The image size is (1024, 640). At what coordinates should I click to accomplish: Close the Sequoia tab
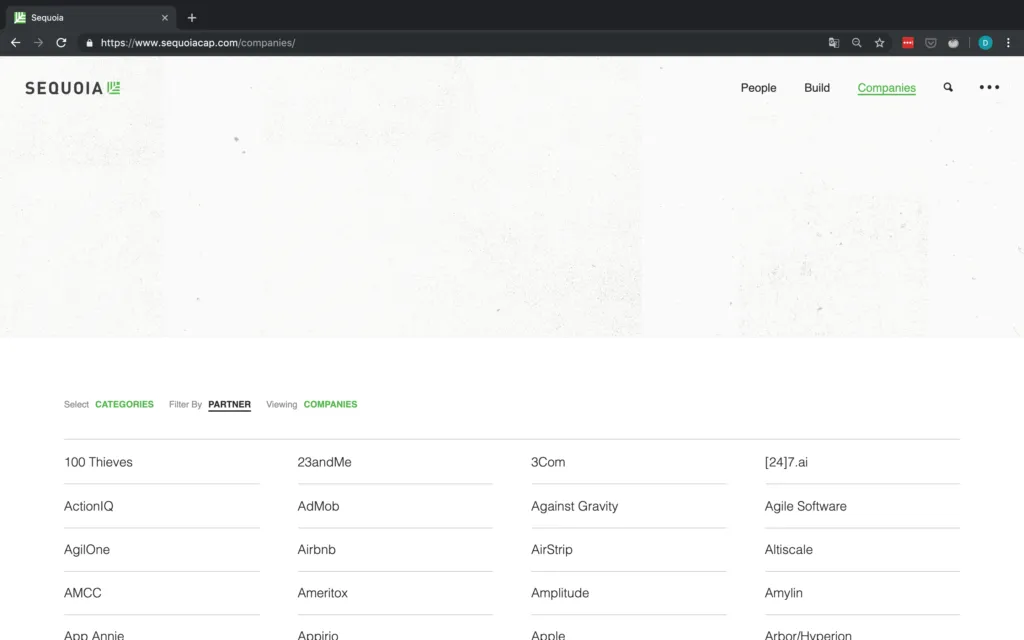pos(165,18)
